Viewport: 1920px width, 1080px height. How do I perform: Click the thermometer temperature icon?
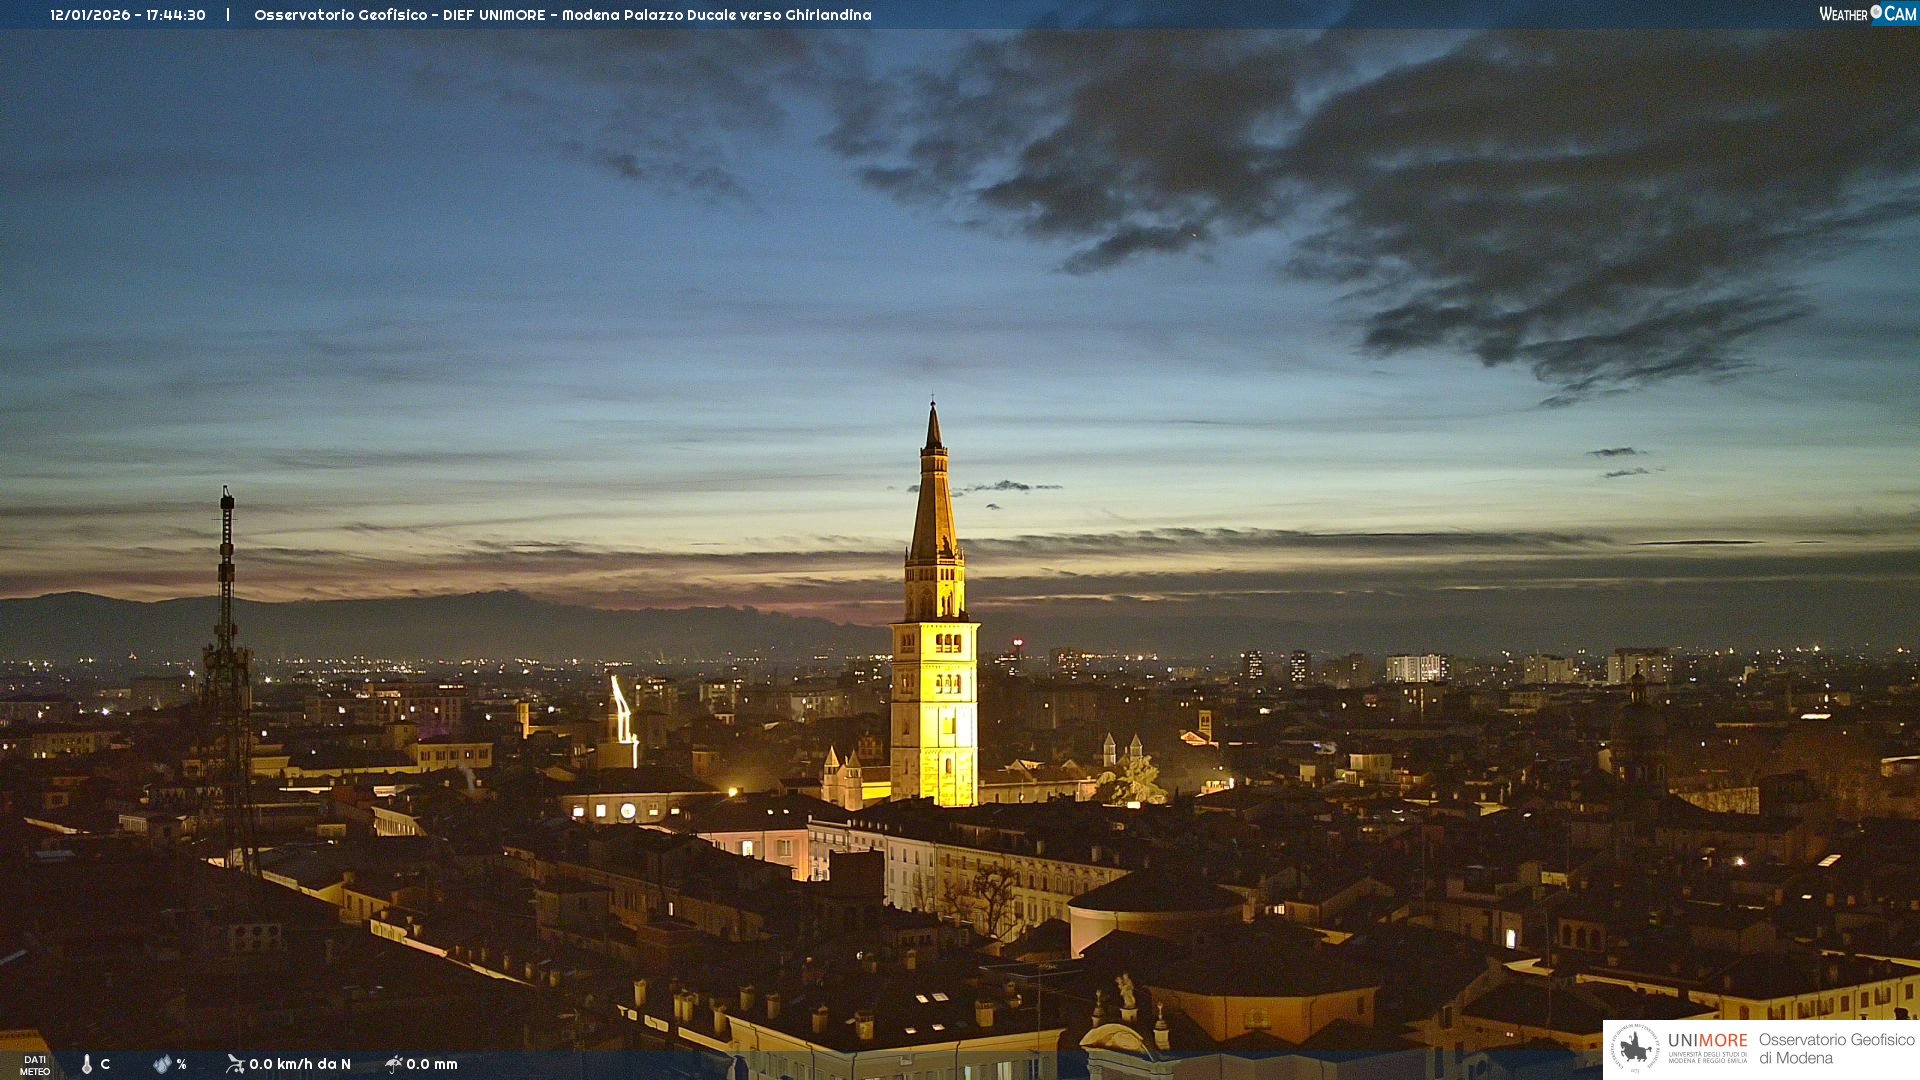[x=87, y=1064]
